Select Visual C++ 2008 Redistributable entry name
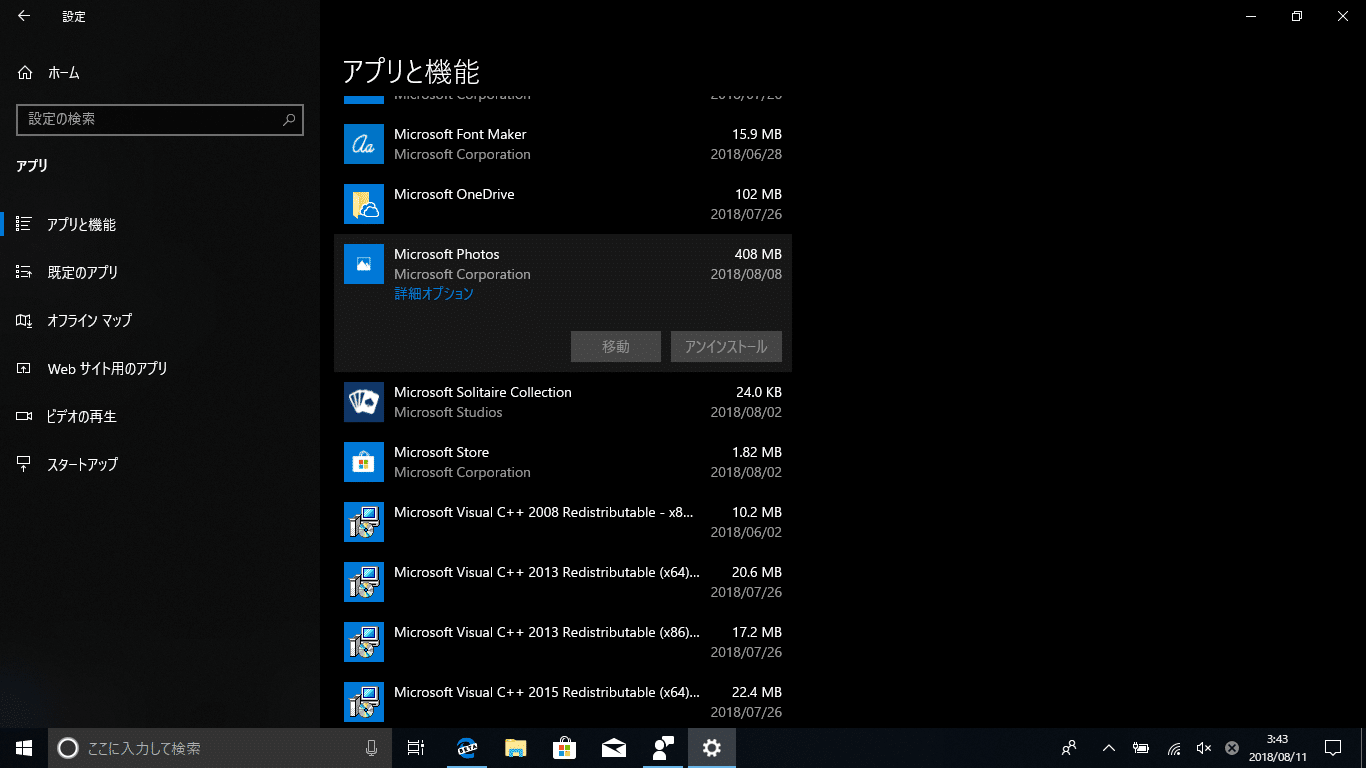This screenshot has width=1366, height=768. pos(543,512)
